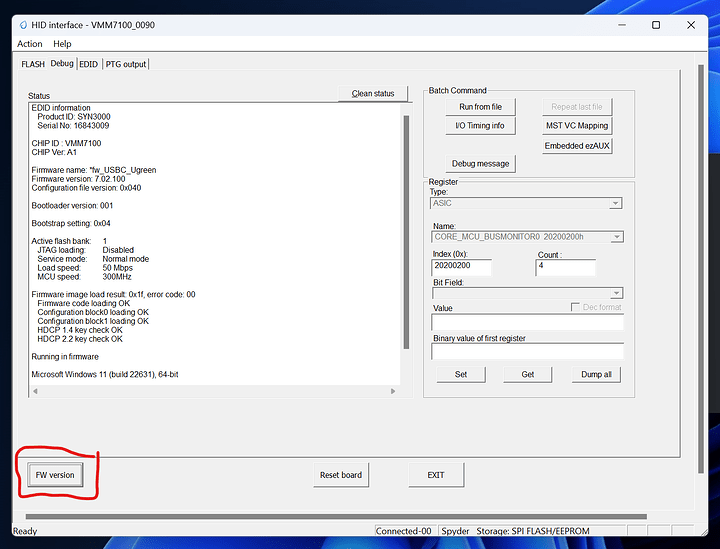This screenshot has height=549, width=720.
Task: Click the 'Firmware version: 7.02.100' status line
Action: 78,179
